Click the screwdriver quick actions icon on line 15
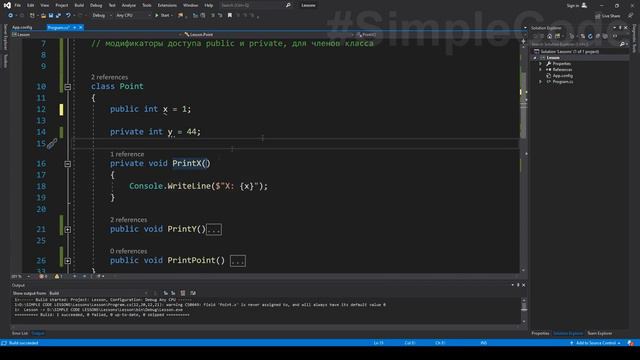Viewport: 640px width, 360px height. [52, 144]
